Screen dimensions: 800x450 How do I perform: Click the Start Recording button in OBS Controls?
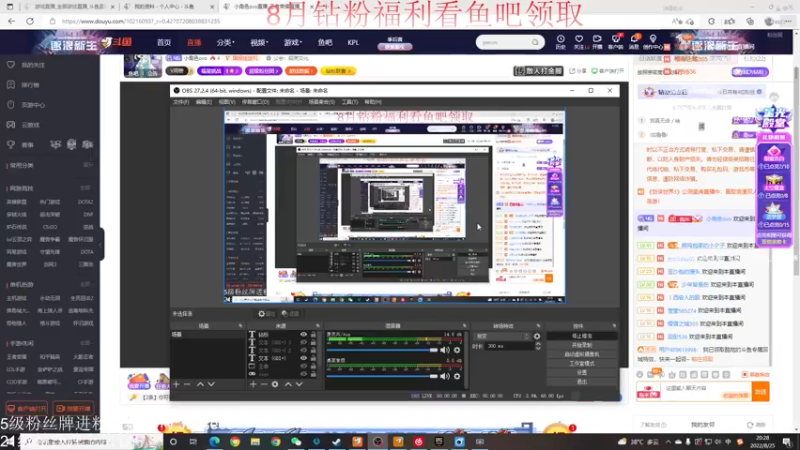[x=582, y=345]
